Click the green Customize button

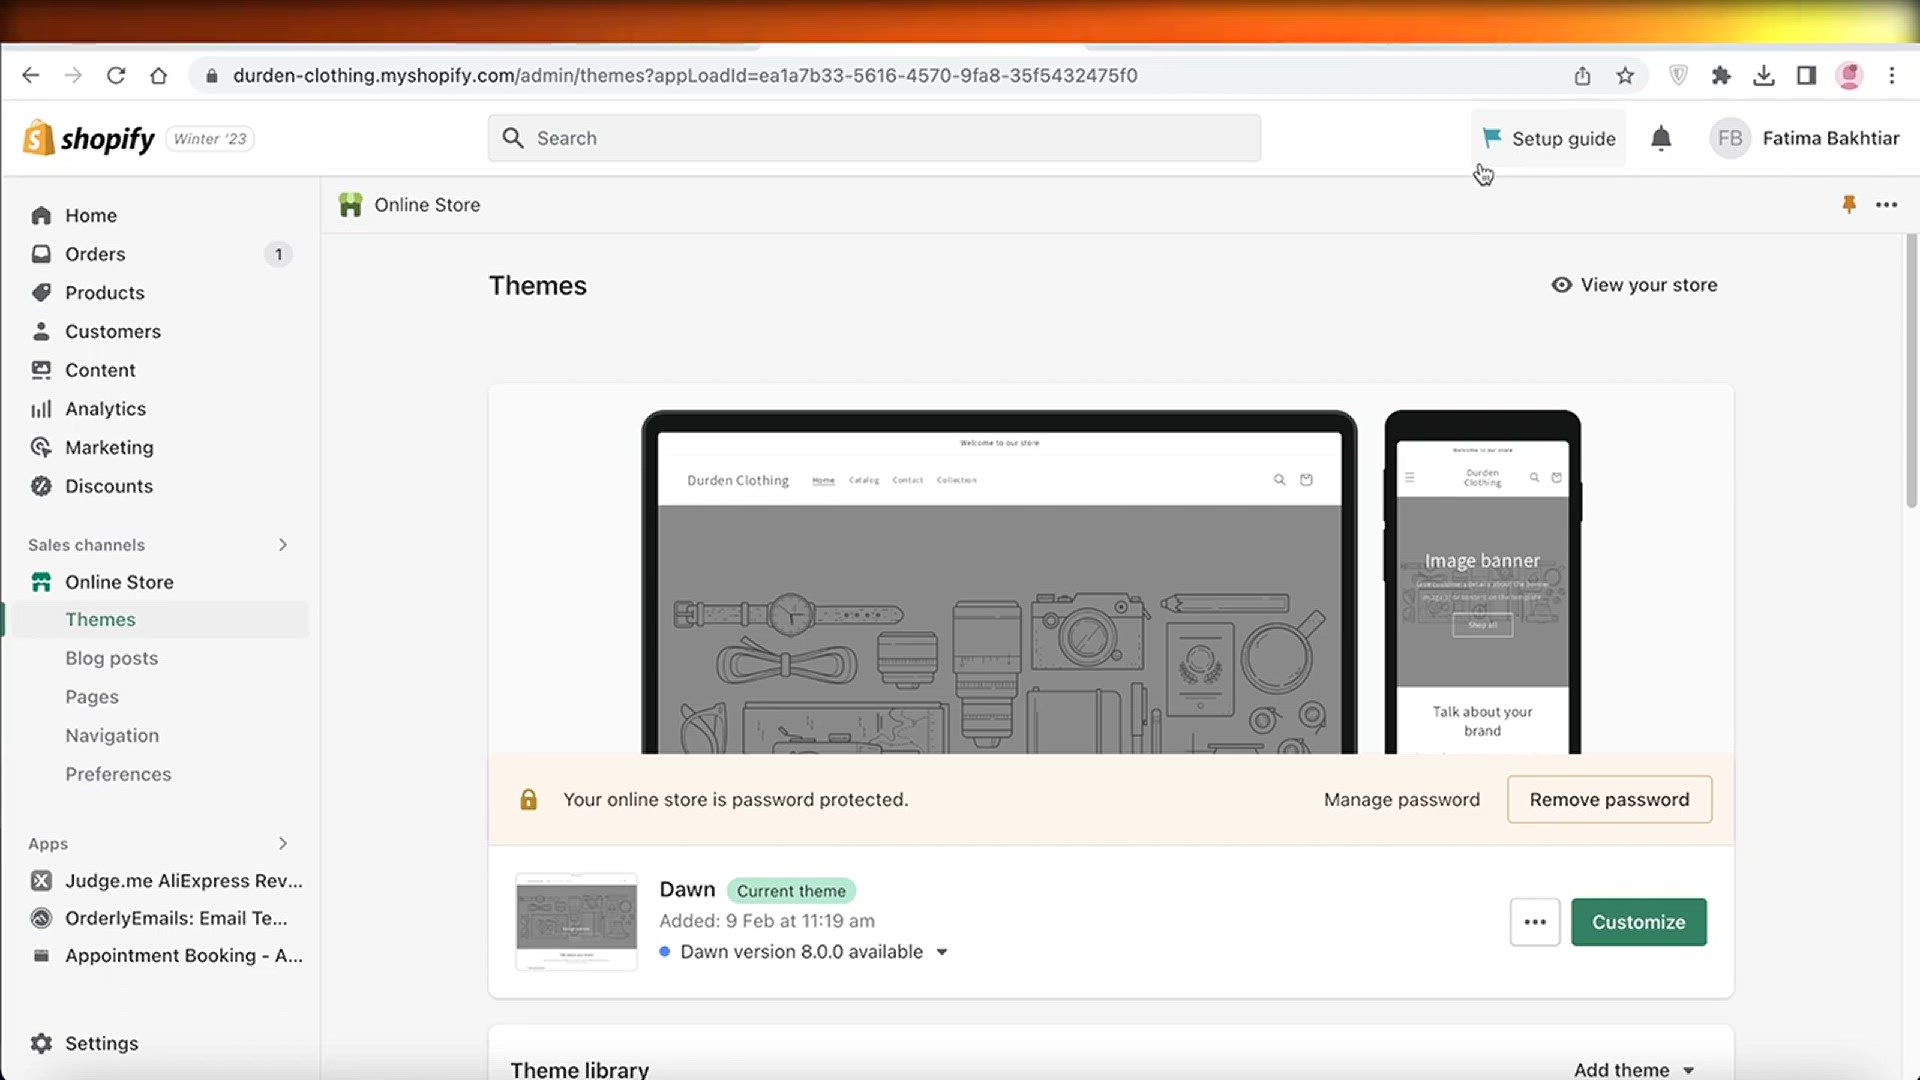tap(1638, 922)
